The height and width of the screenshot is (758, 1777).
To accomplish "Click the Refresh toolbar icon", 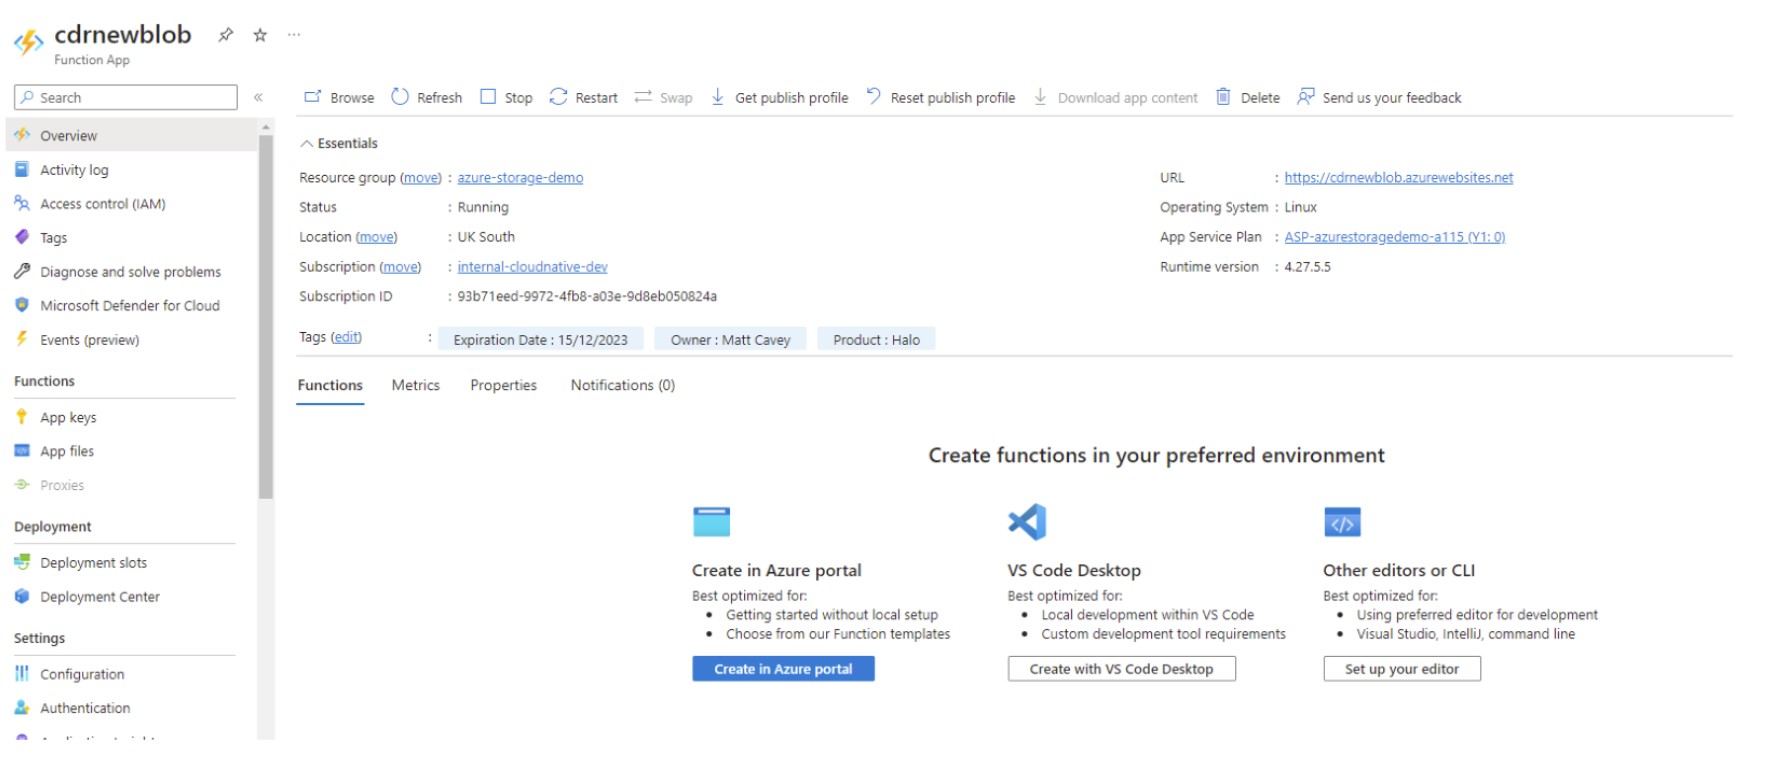I will click(x=400, y=97).
